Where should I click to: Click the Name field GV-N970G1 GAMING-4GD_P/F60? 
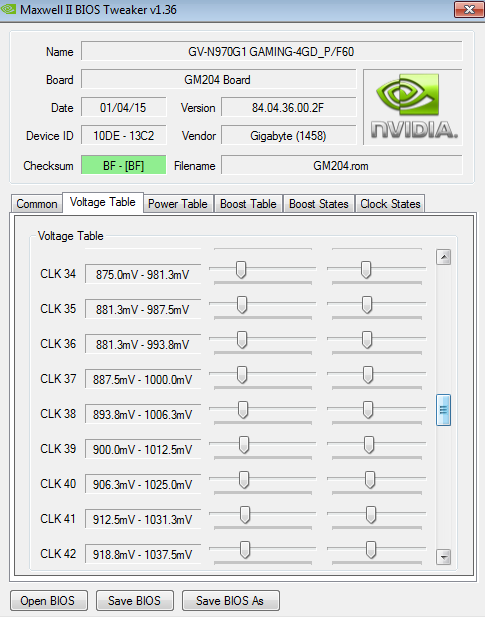tap(271, 52)
